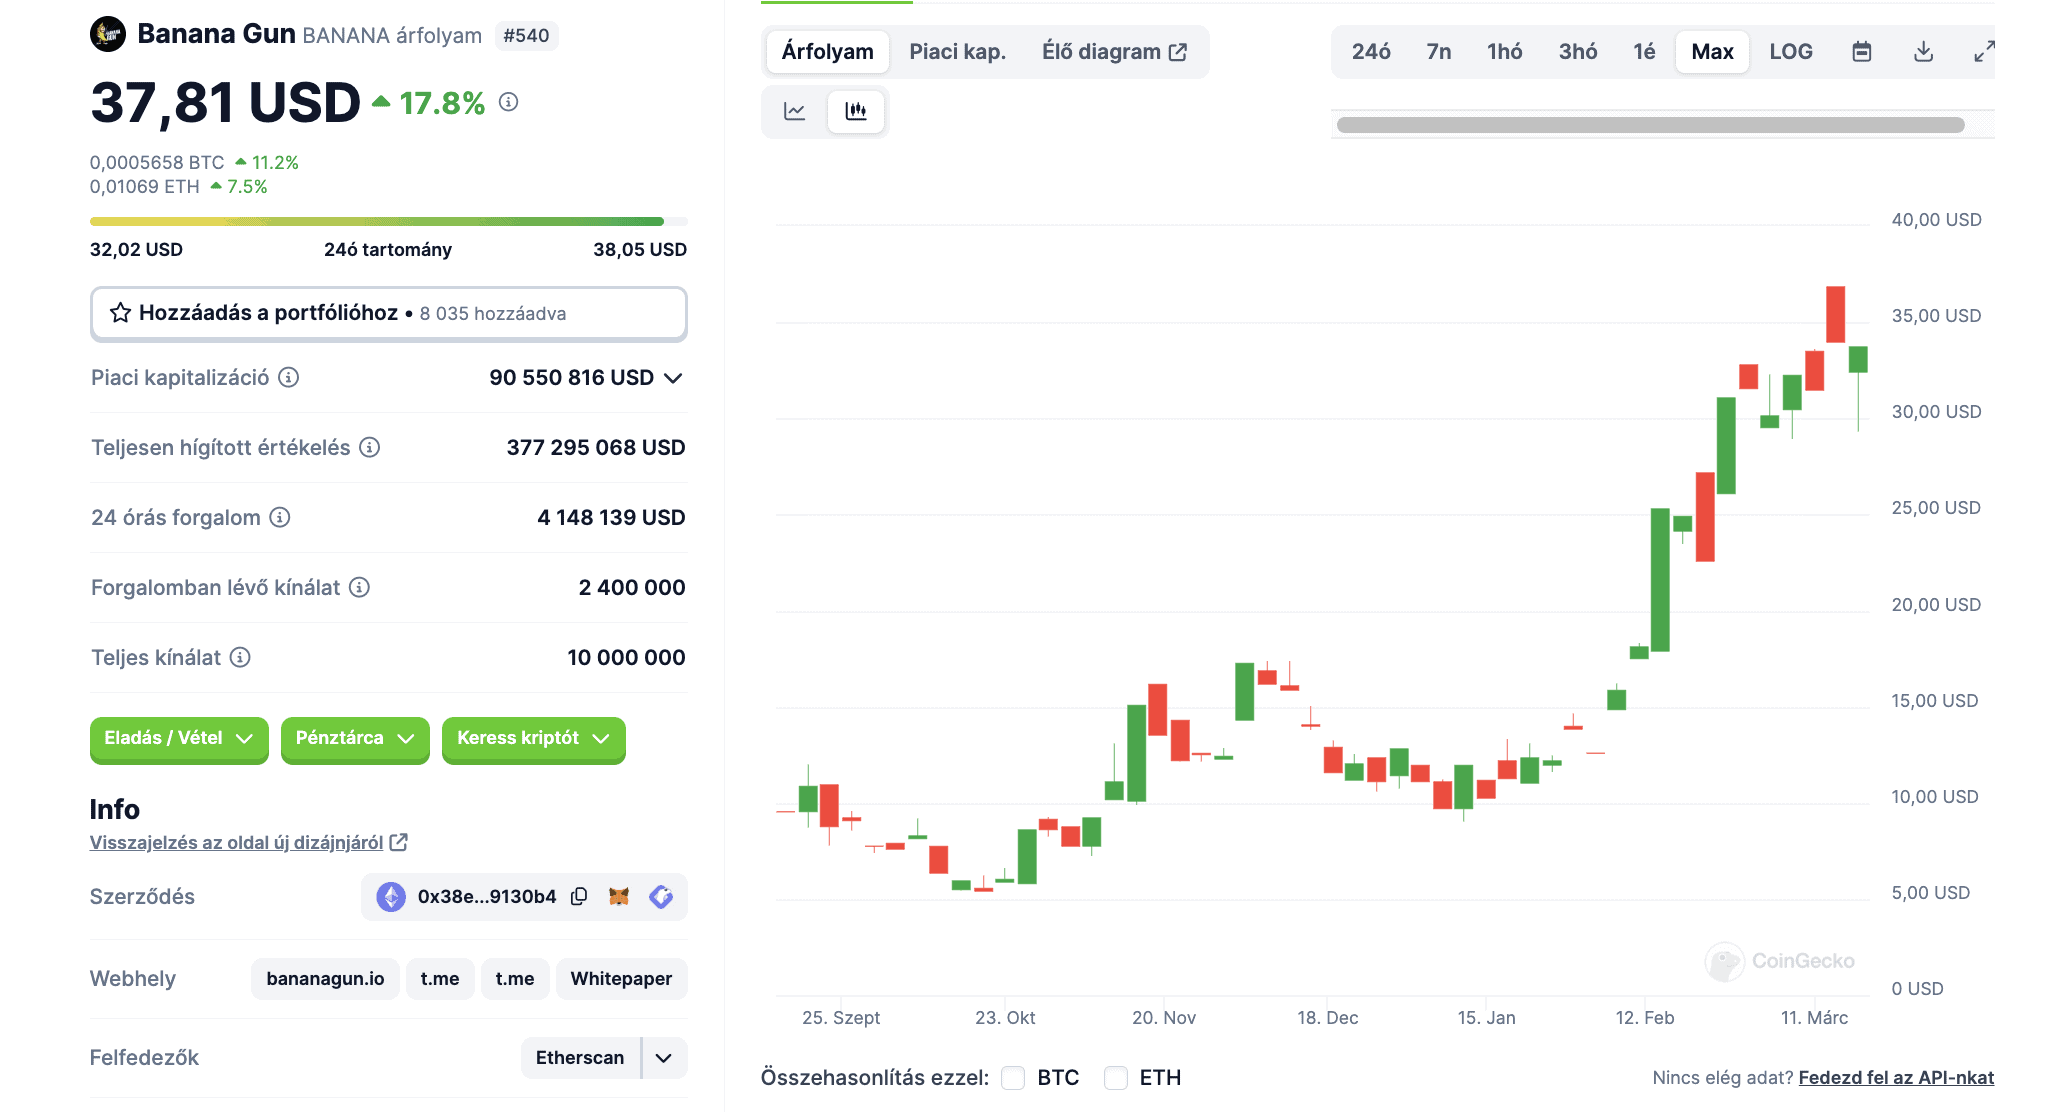Viewport: 2060px width, 1112px height.
Task: Click the 0,0005658 BTC price text
Action: click(x=157, y=162)
